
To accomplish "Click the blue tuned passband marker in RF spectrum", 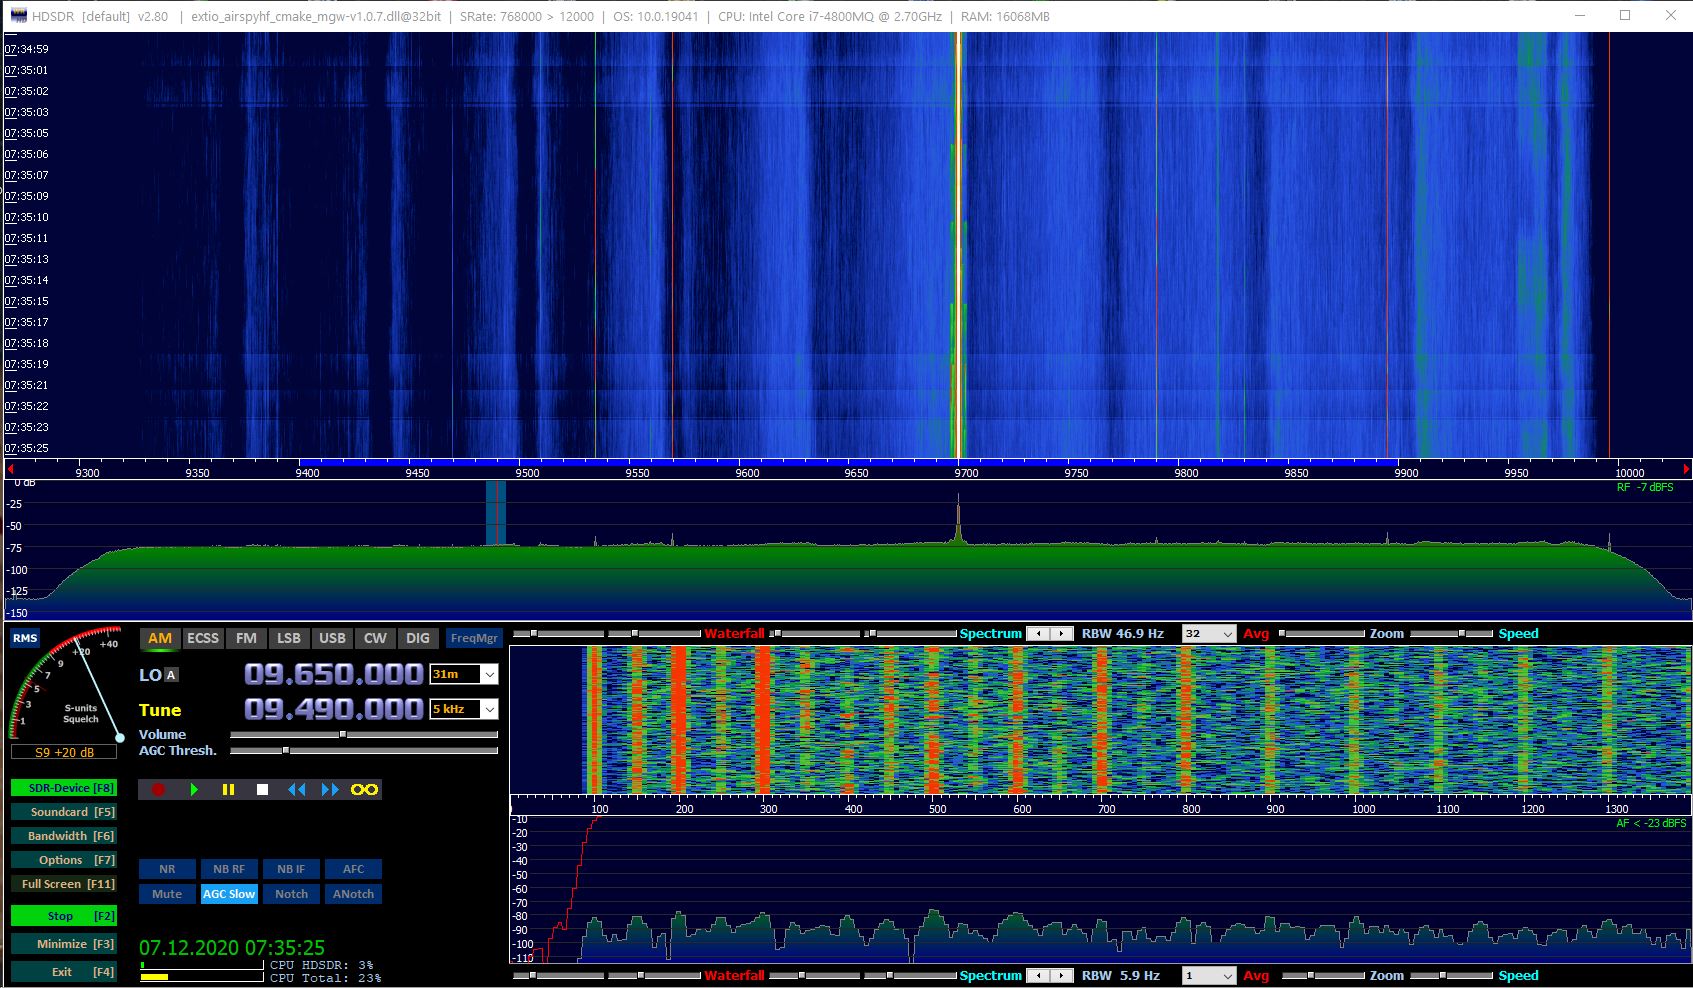I will click(x=496, y=513).
